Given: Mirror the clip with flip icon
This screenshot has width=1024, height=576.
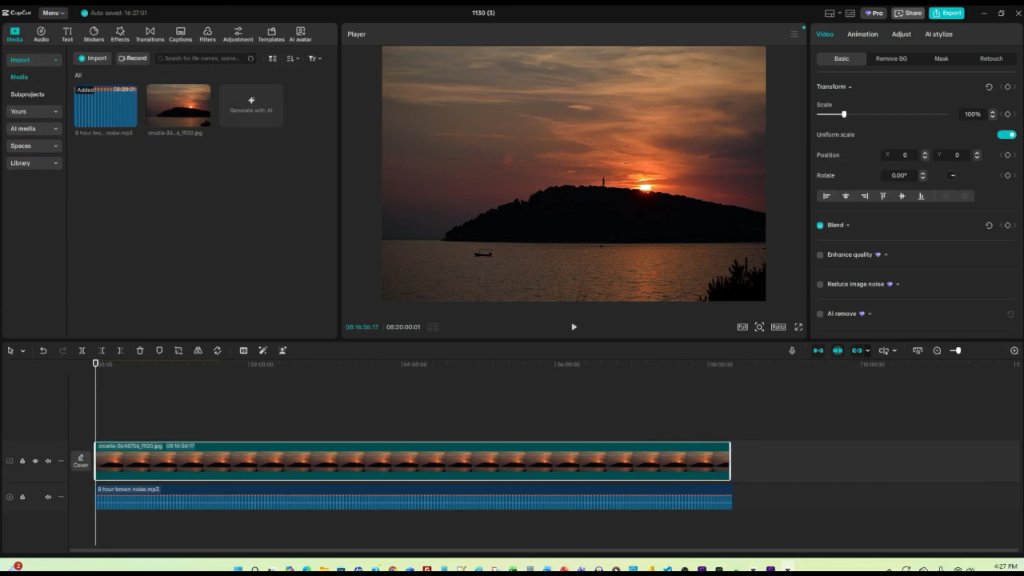Looking at the screenshot, I should 198,351.
